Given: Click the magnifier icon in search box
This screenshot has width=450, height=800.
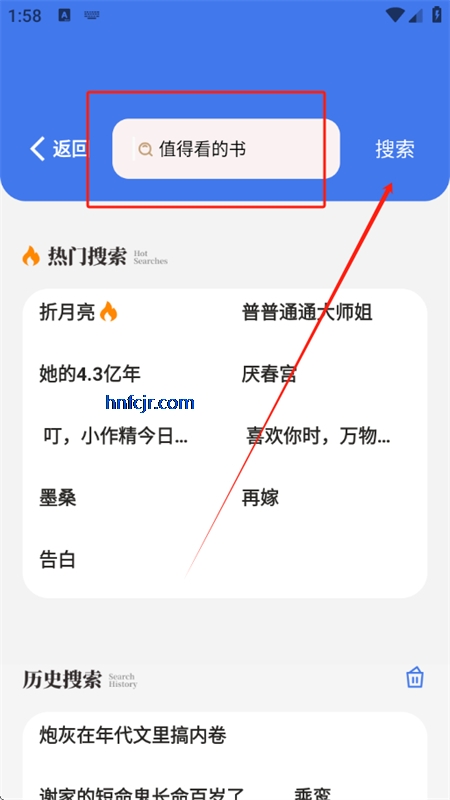Looking at the screenshot, I should 145,149.
